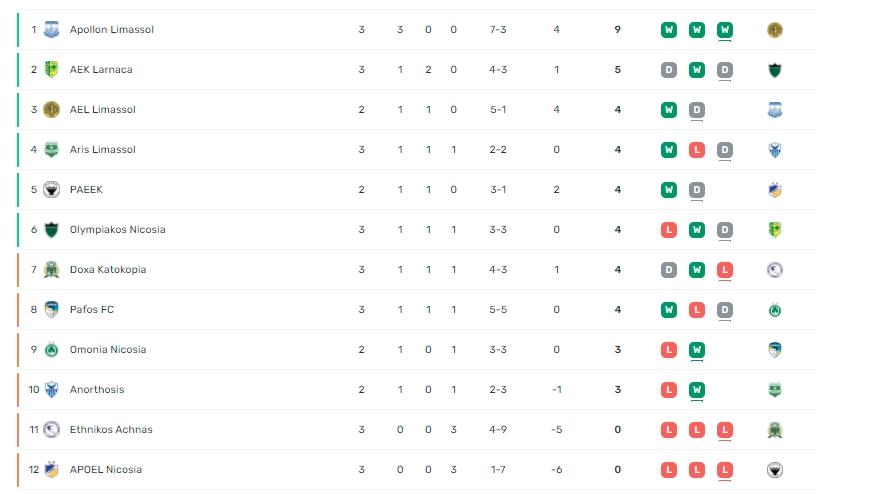
Task: Open the Anorthosis team link
Action: pos(97,389)
